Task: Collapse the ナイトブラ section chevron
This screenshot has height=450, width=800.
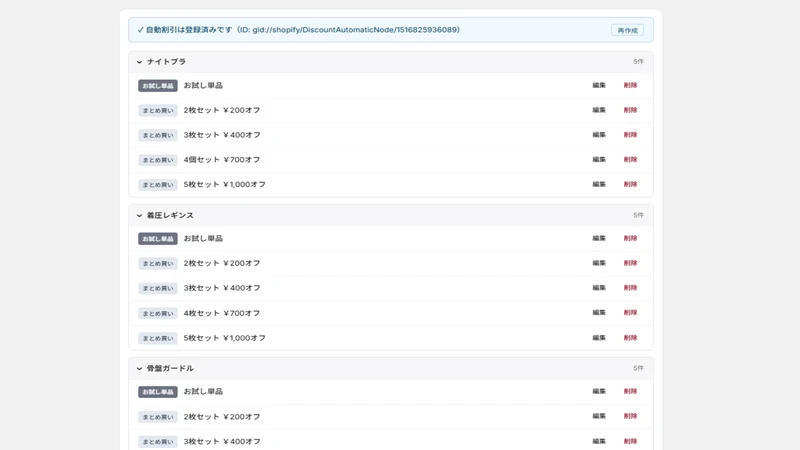Action: 139,62
